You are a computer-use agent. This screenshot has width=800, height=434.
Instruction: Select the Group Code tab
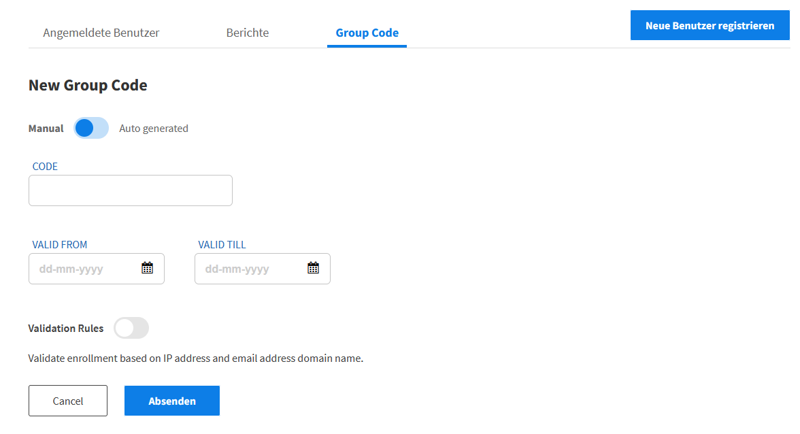pos(367,33)
